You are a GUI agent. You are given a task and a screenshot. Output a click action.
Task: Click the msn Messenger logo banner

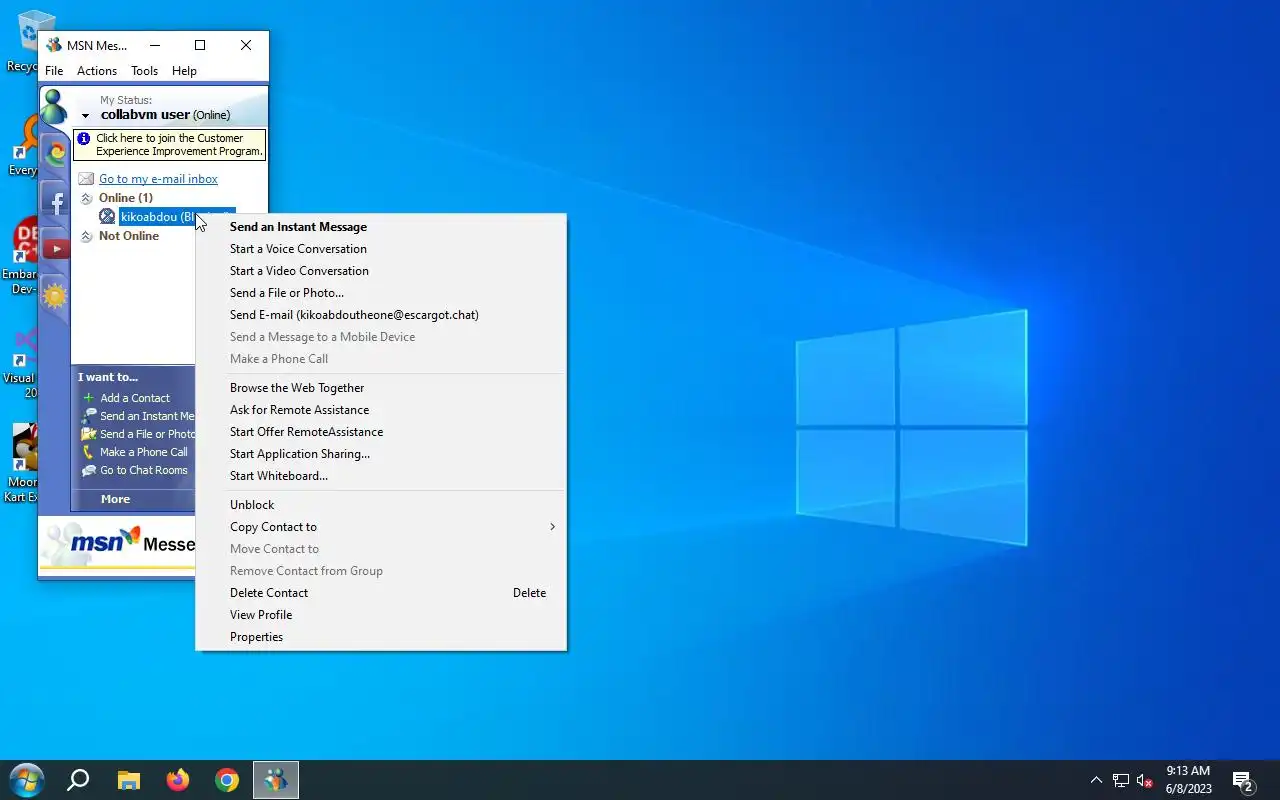pyautogui.click(x=117, y=544)
